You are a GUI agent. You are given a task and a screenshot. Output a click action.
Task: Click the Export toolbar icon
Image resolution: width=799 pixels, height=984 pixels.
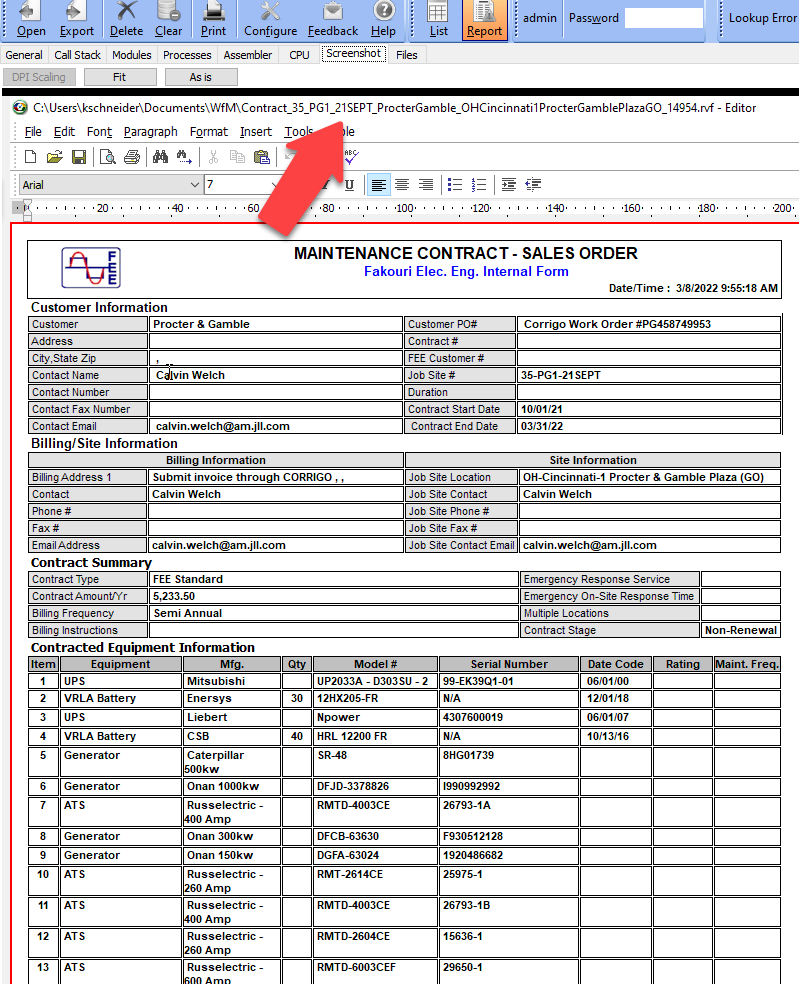pyautogui.click(x=77, y=19)
